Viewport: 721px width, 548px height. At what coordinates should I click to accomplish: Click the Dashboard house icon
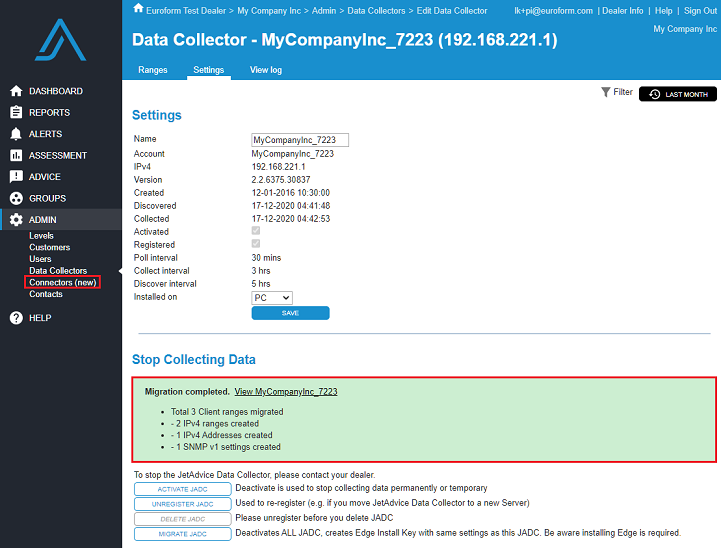[x=16, y=91]
